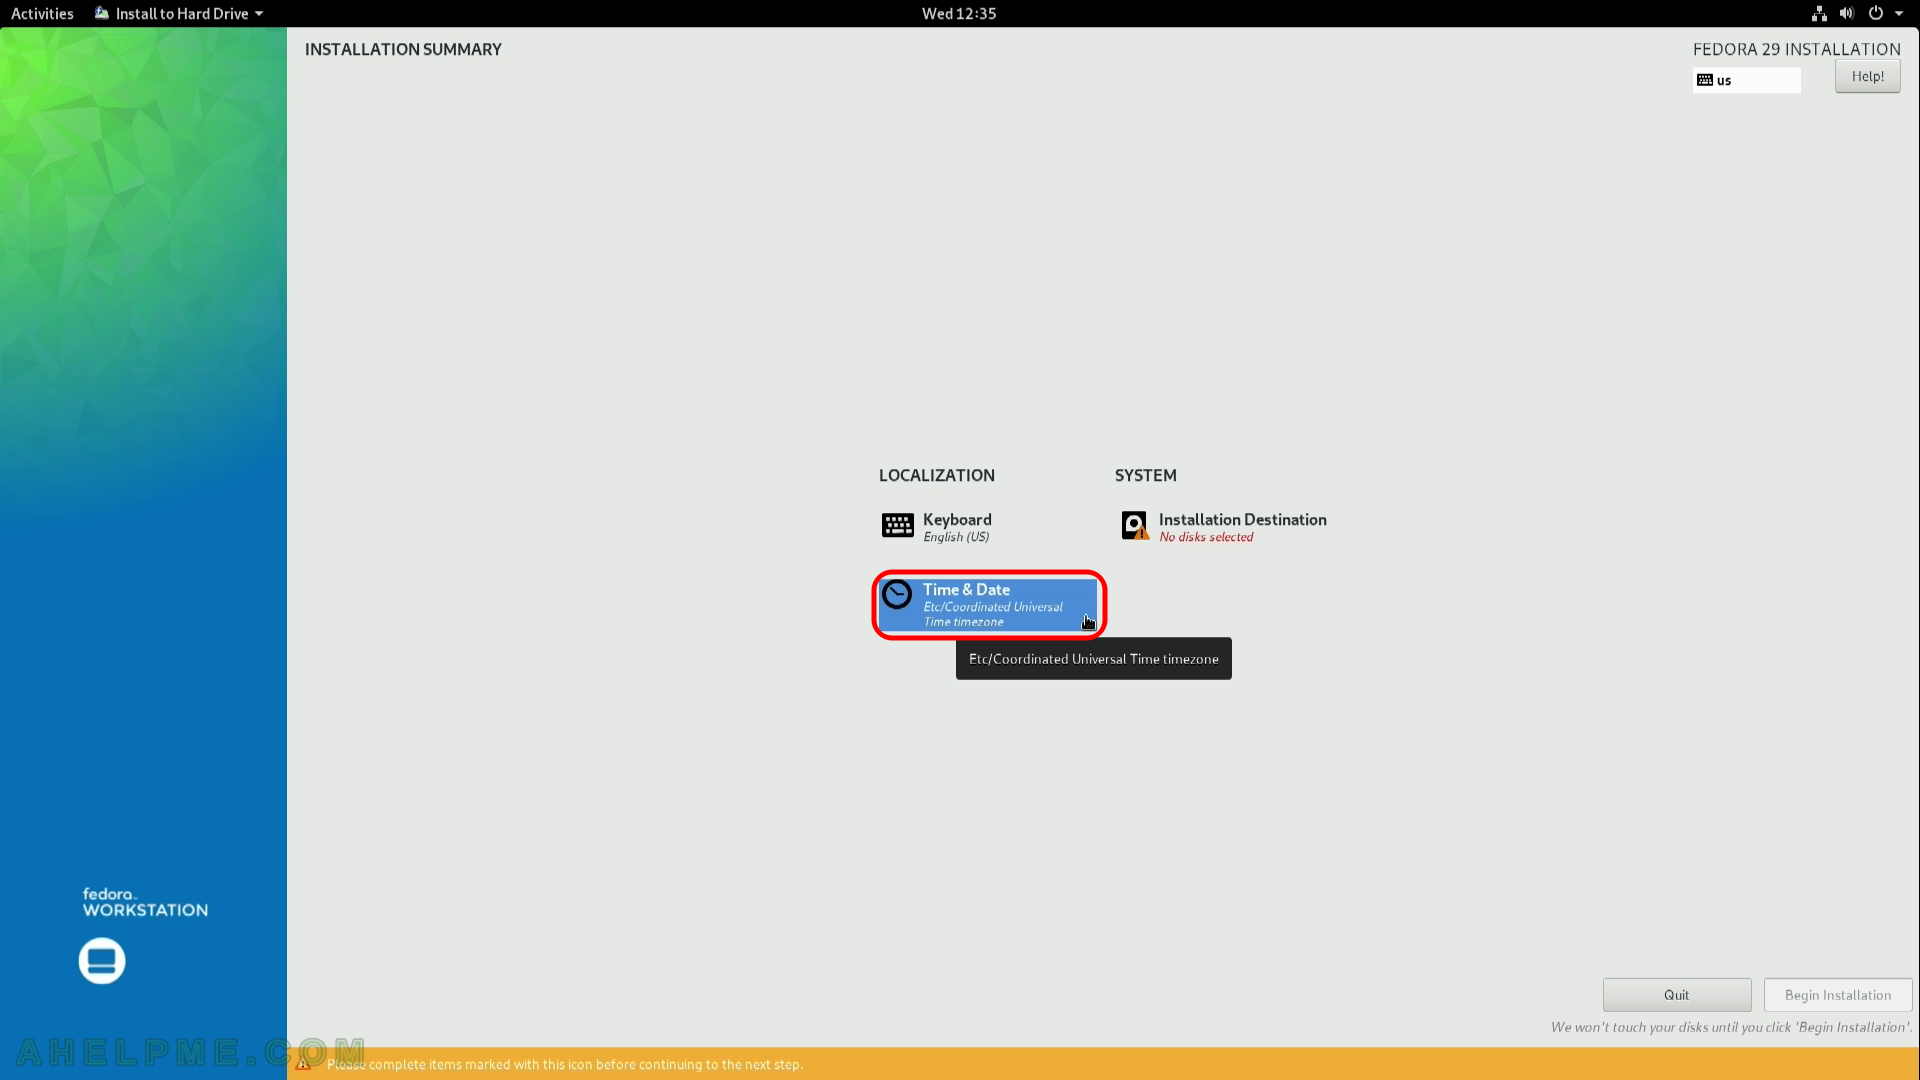The width and height of the screenshot is (1920, 1080).
Task: Click the network status icon in top bar
Action: [1819, 14]
